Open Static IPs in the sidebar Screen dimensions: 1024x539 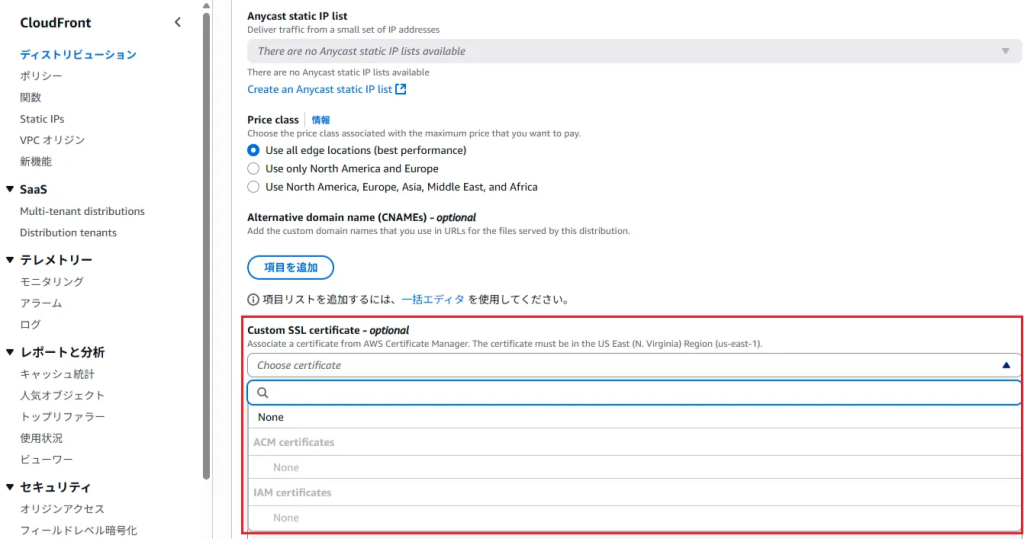42,119
